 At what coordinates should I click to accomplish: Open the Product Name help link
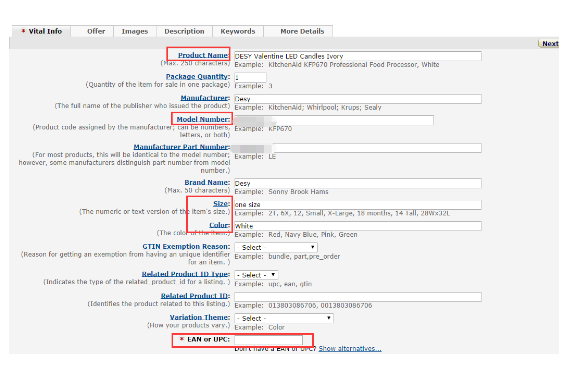pos(203,55)
